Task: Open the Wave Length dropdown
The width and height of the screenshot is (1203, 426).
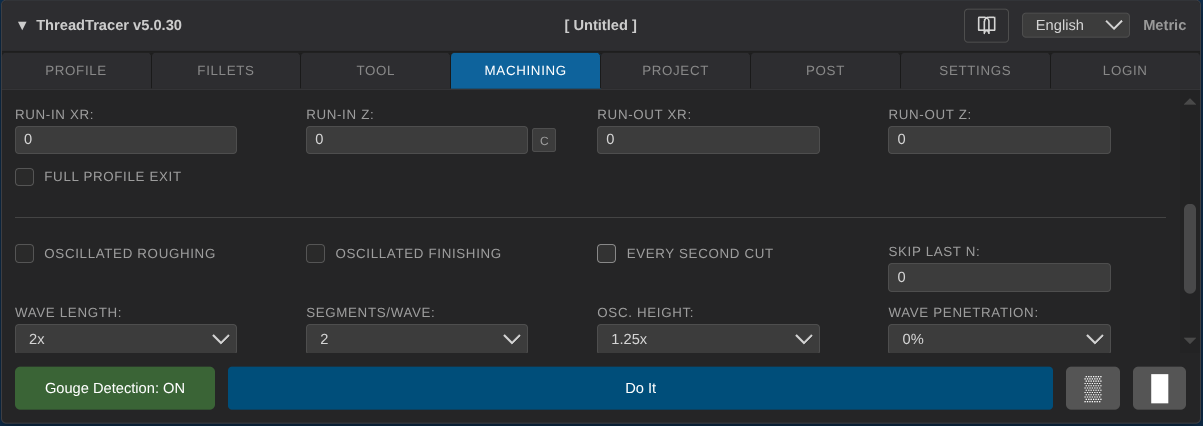Action: click(126, 339)
